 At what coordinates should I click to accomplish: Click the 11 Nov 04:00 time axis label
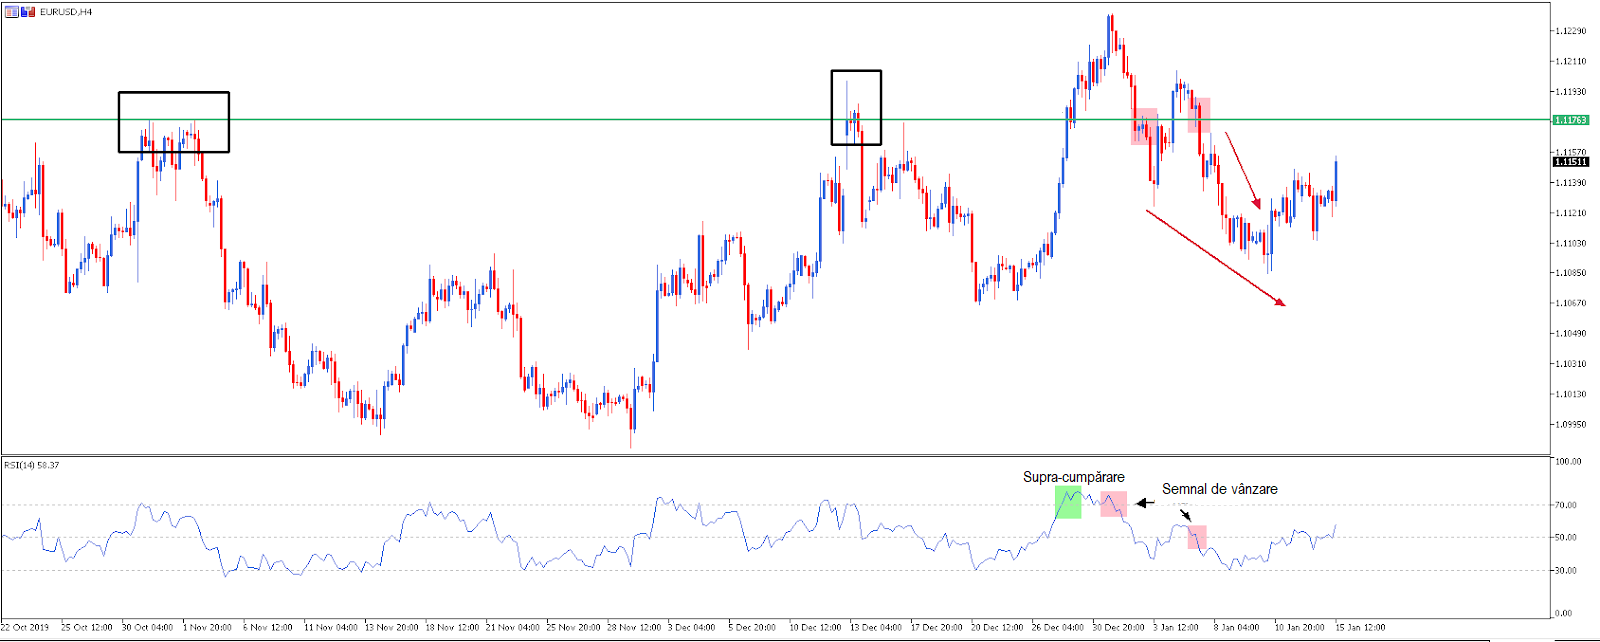331,628
